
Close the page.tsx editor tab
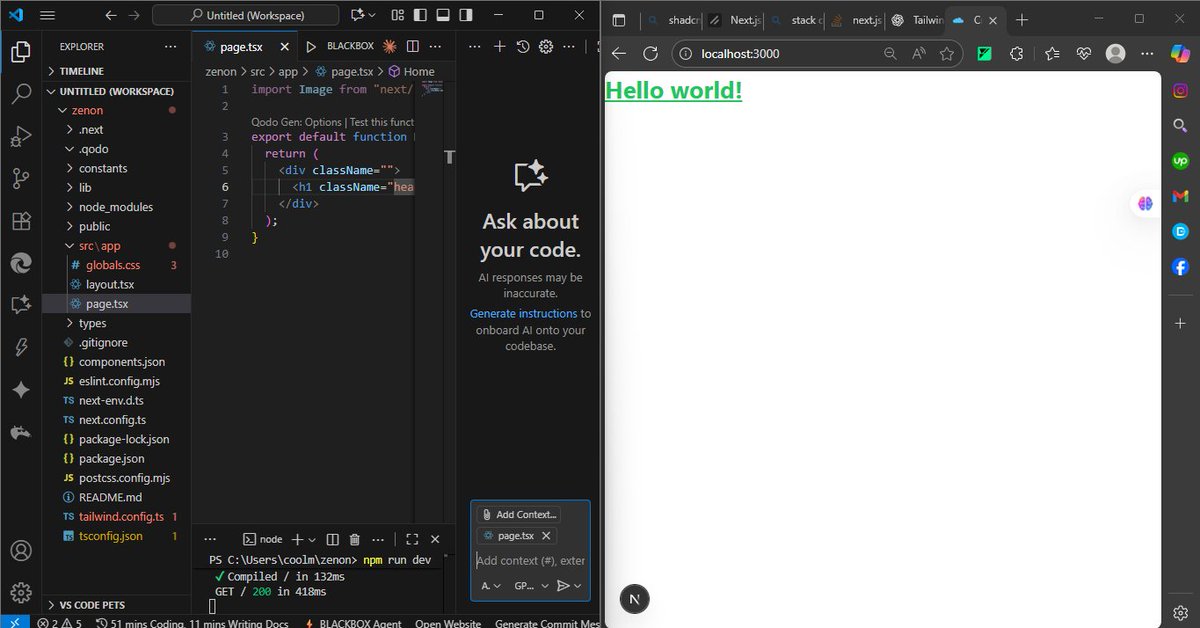tap(284, 46)
